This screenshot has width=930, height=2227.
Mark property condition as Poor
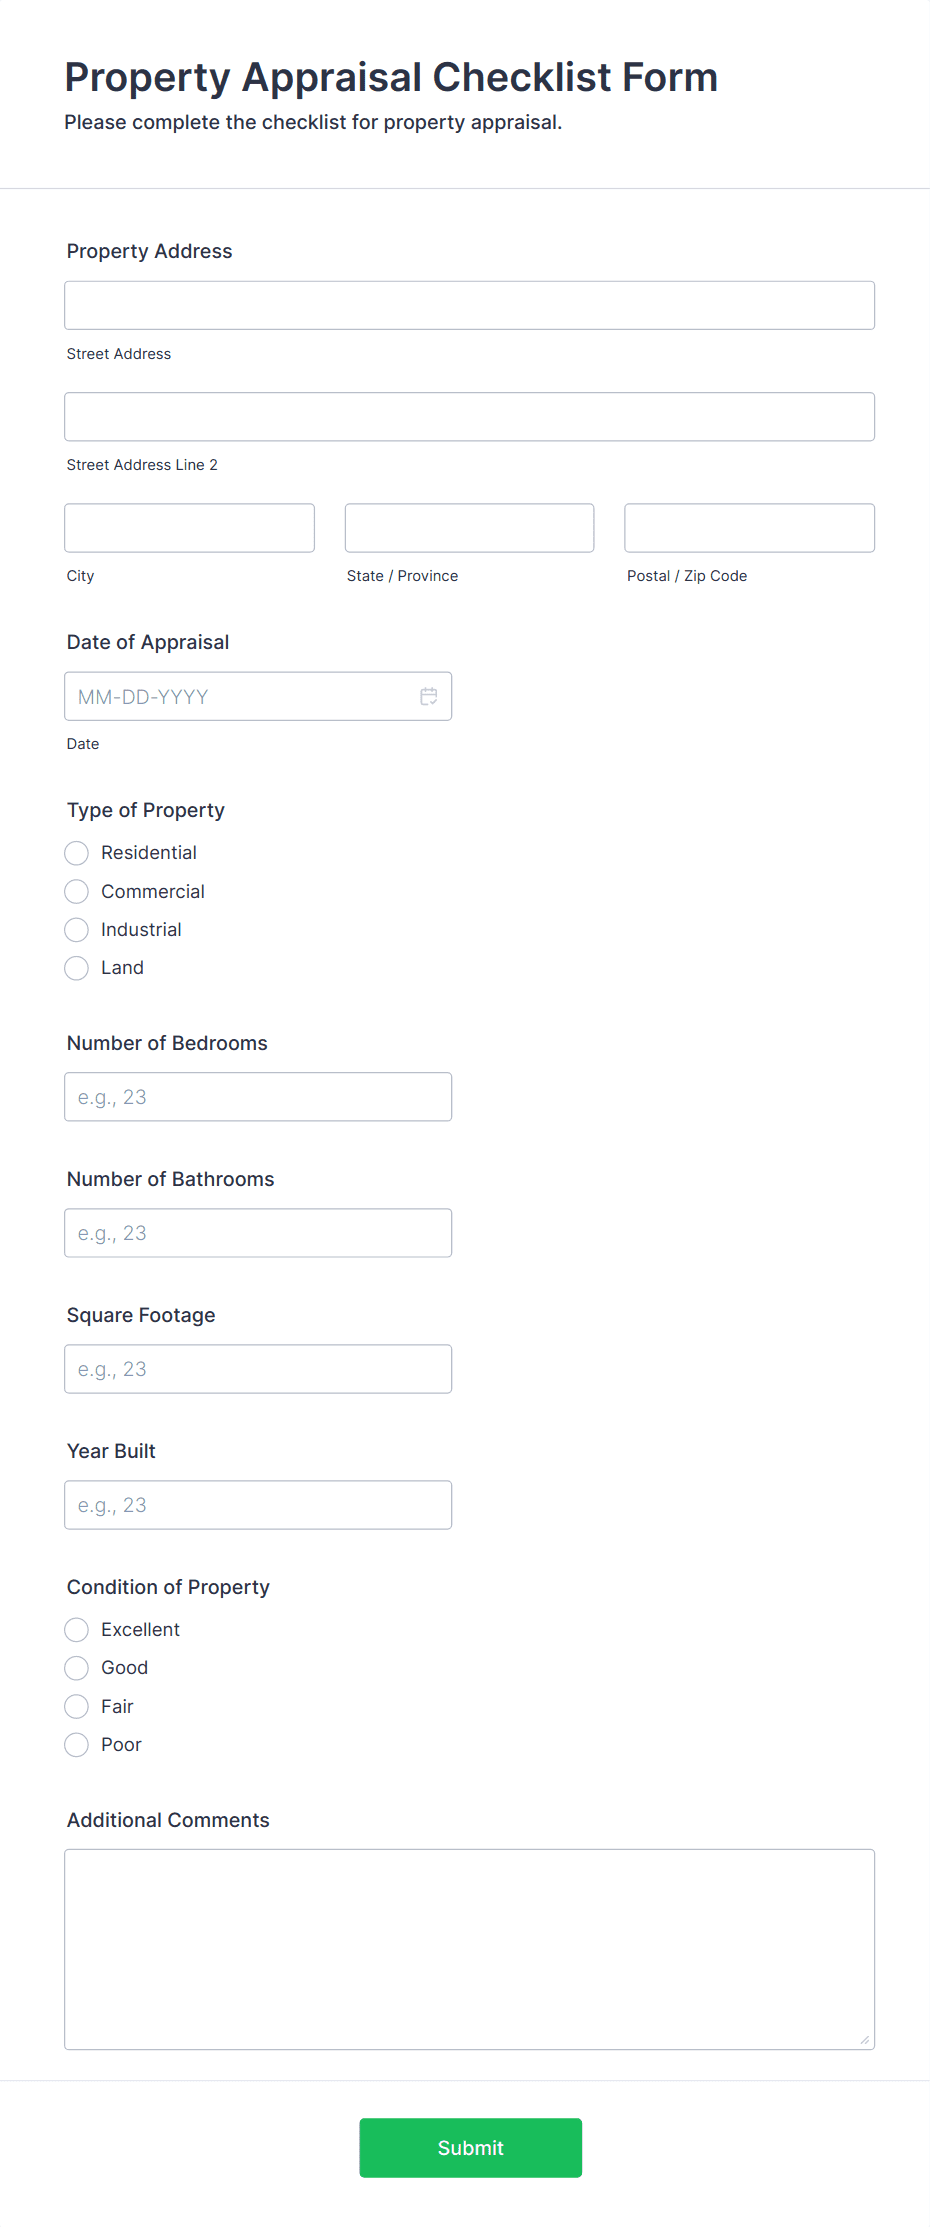click(x=76, y=1744)
